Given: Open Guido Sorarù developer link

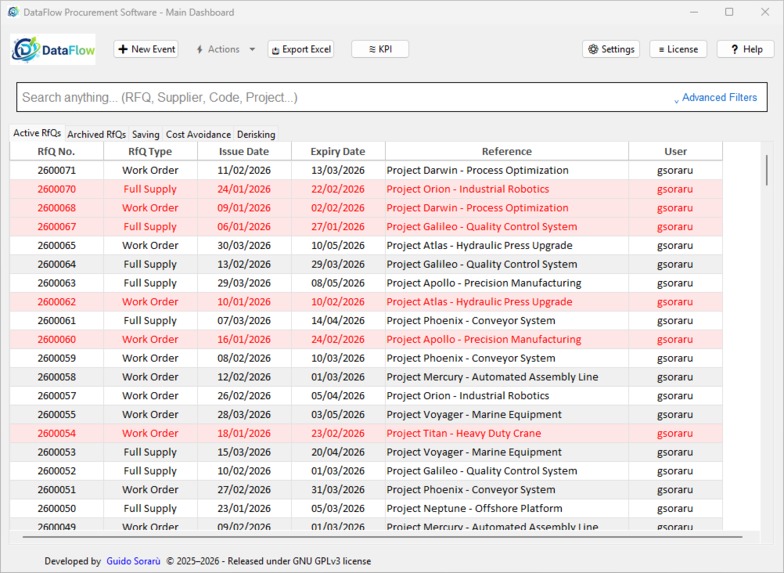Looking at the screenshot, I should coord(133,561).
